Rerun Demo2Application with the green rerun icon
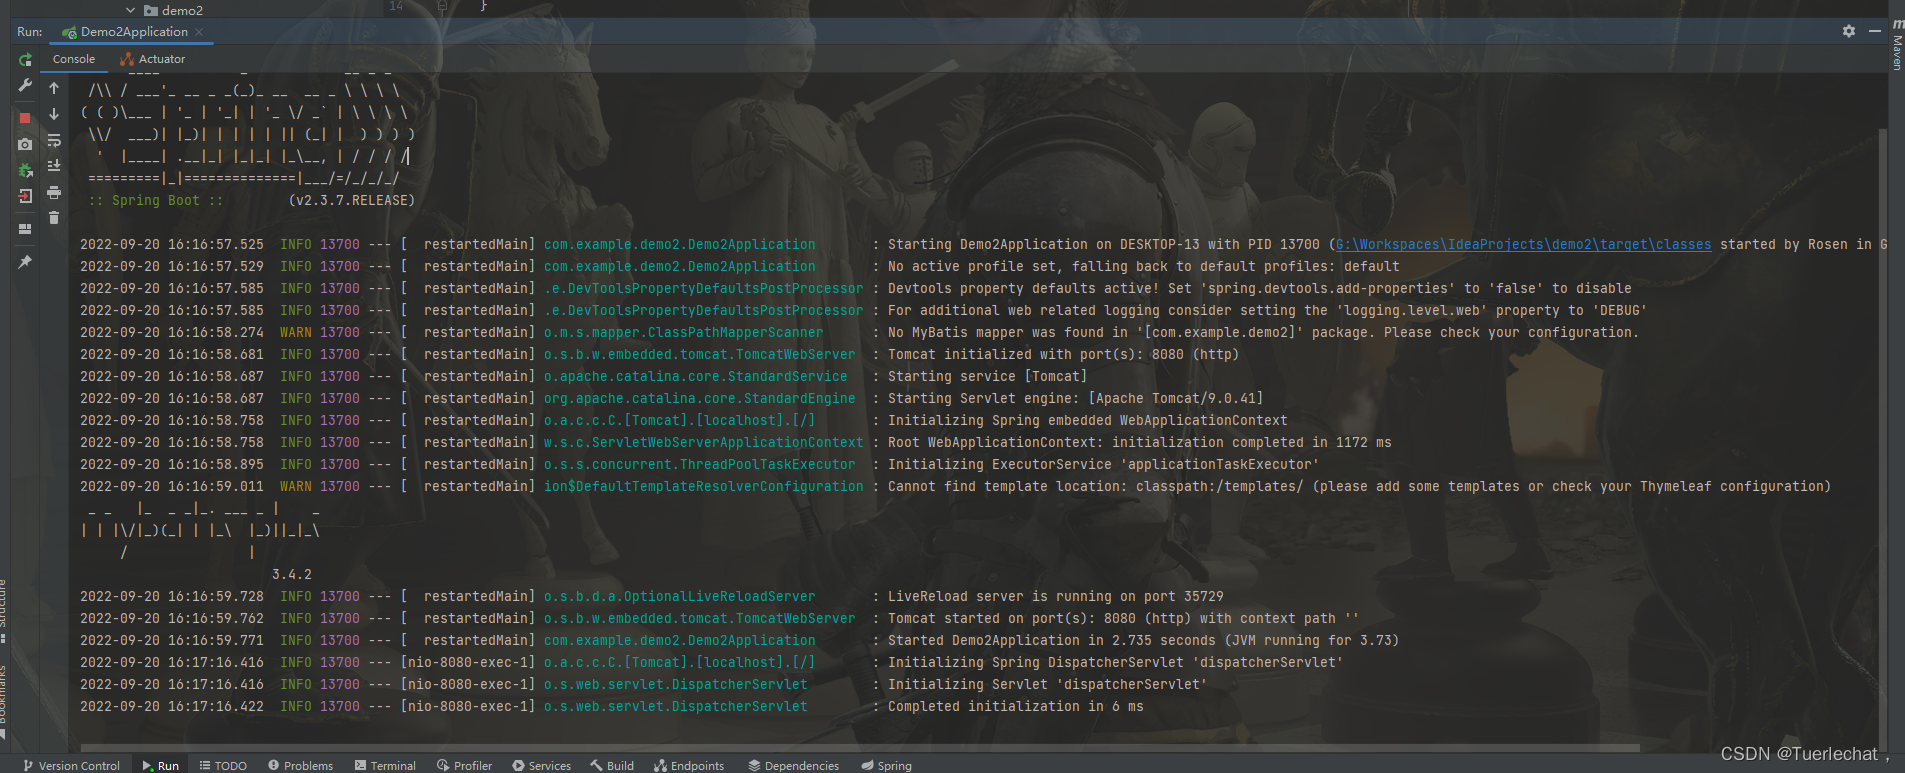This screenshot has height=773, width=1905. (x=25, y=61)
